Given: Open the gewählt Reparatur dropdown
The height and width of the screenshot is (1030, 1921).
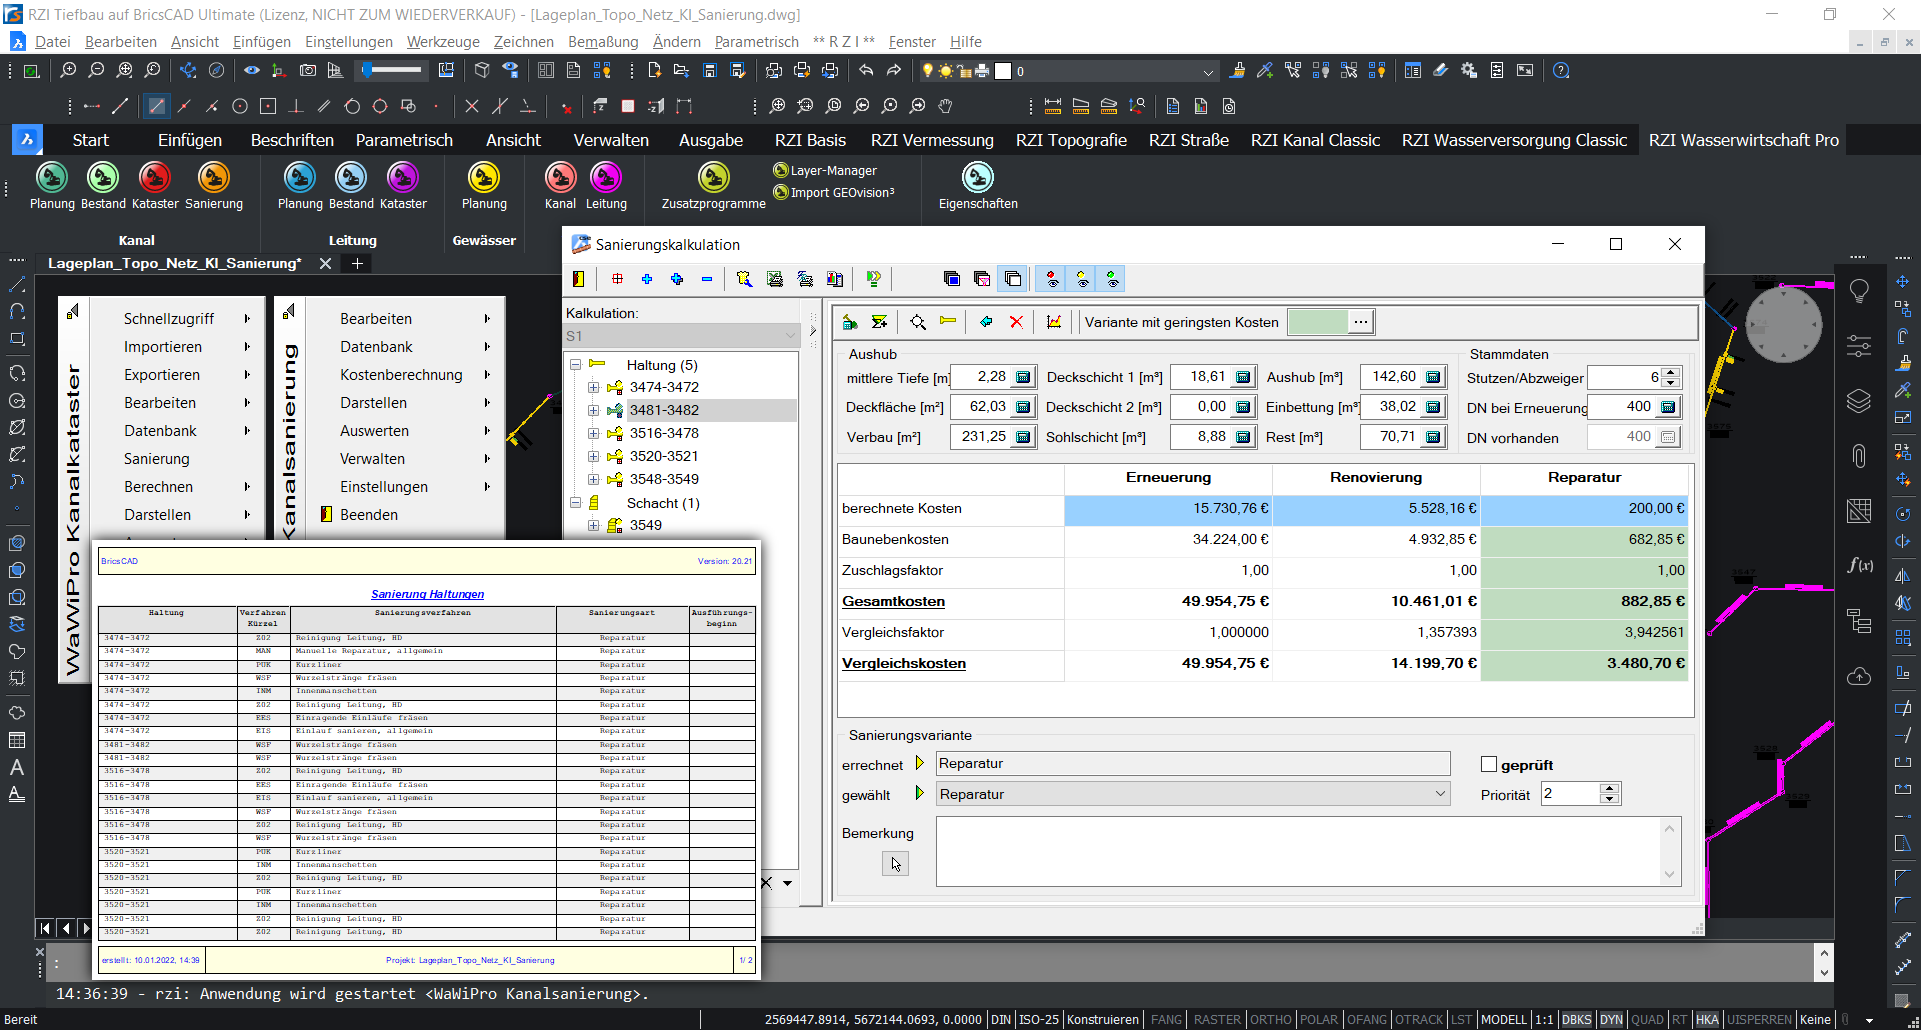Looking at the screenshot, I should 1193,794.
